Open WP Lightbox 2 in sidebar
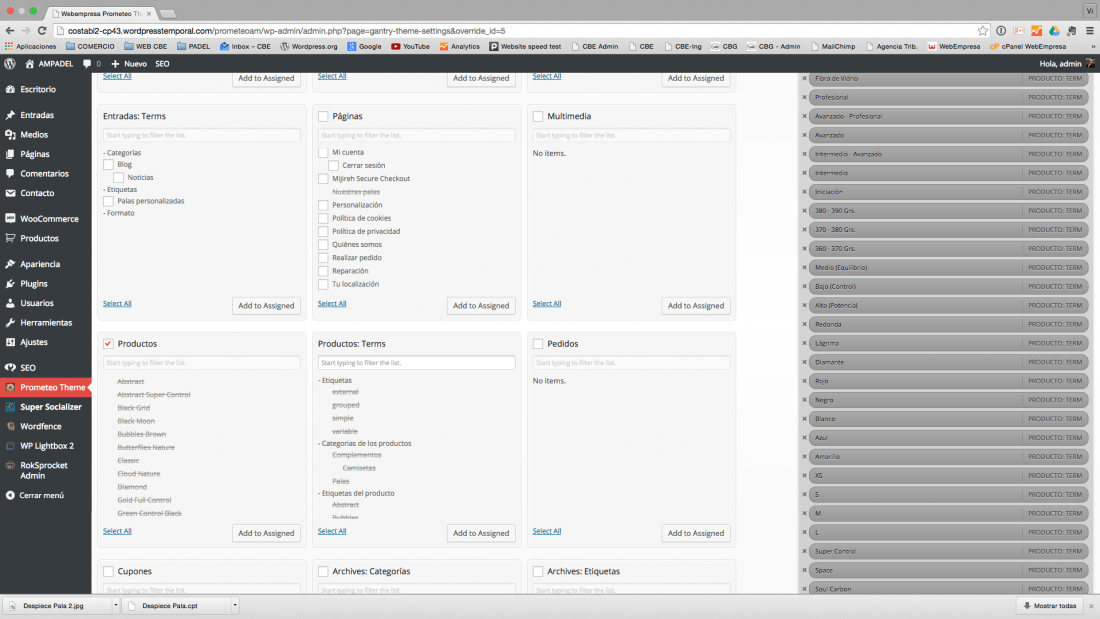The width and height of the screenshot is (1100, 619). click(x=46, y=446)
